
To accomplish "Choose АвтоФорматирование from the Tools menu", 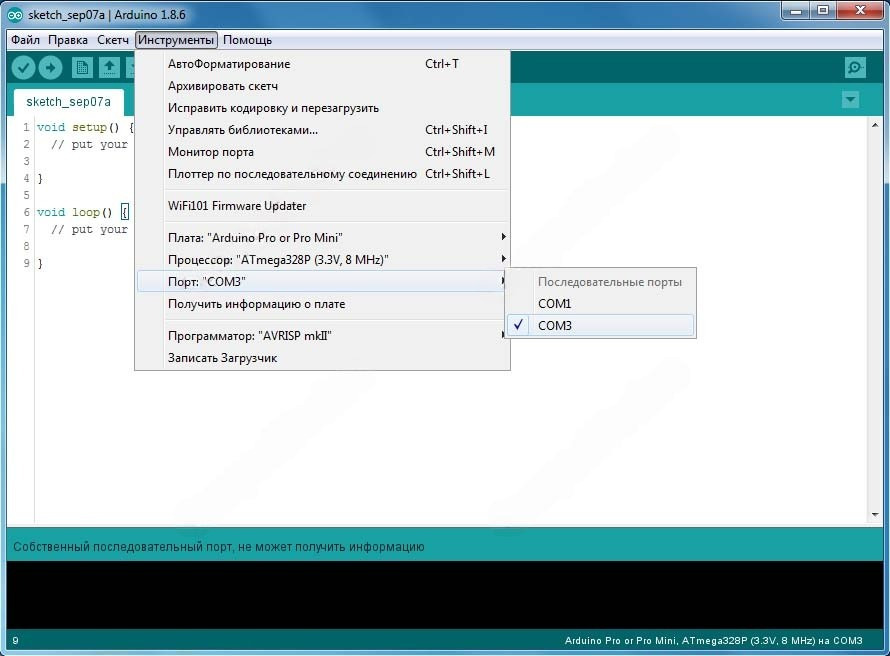I will click(229, 64).
